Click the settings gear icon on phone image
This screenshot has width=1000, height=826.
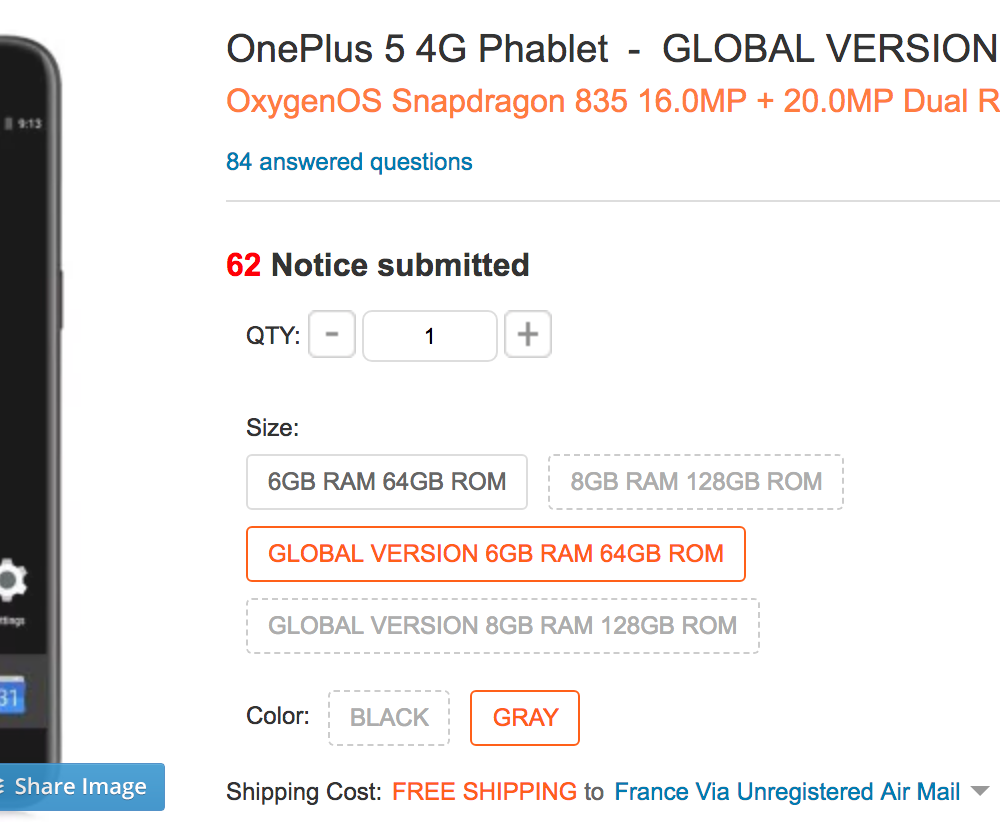[x=11, y=580]
